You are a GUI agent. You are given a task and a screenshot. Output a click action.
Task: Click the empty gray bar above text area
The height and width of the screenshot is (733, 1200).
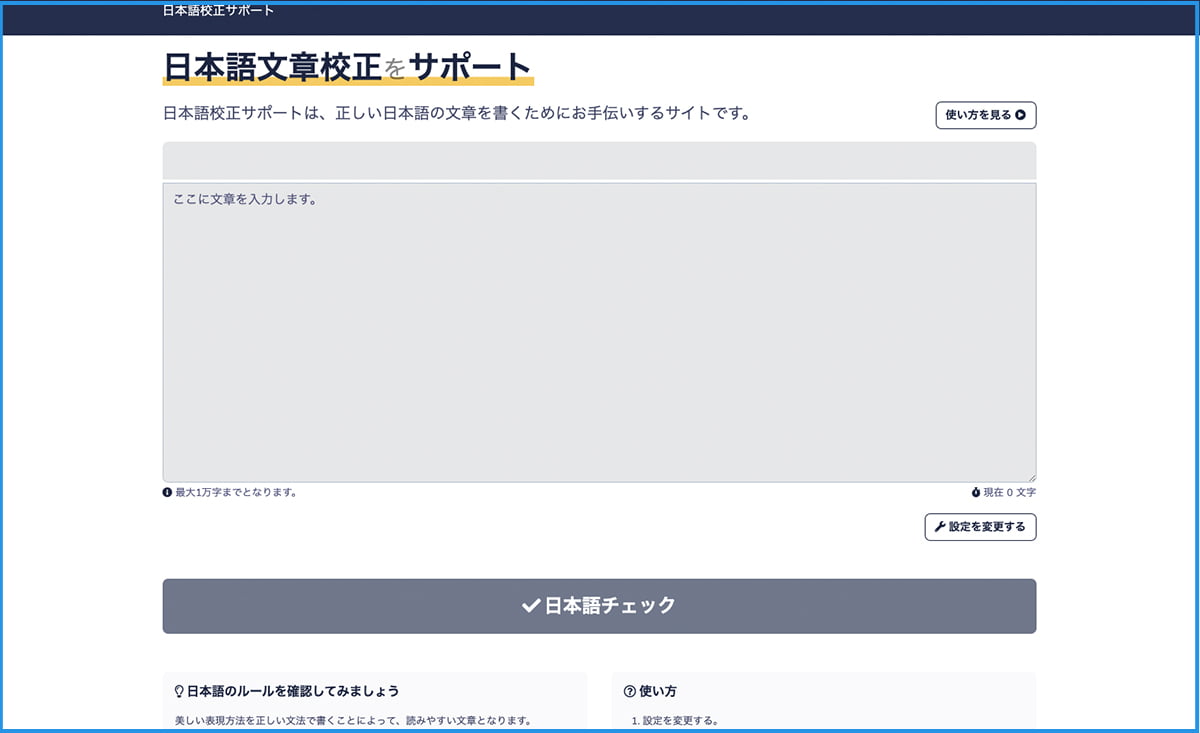599,160
